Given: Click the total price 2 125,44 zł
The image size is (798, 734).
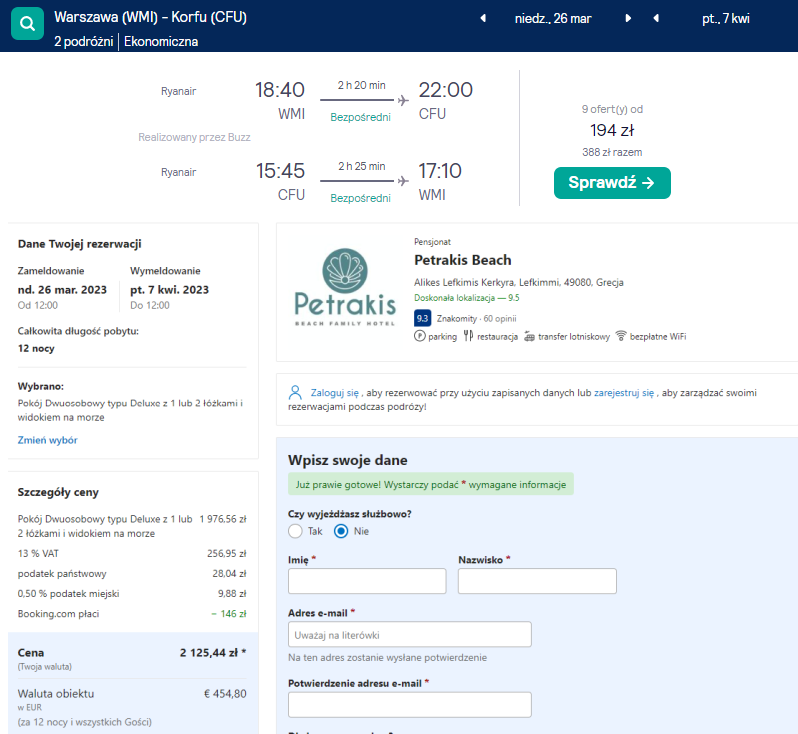Looking at the screenshot, I should (x=213, y=653).
